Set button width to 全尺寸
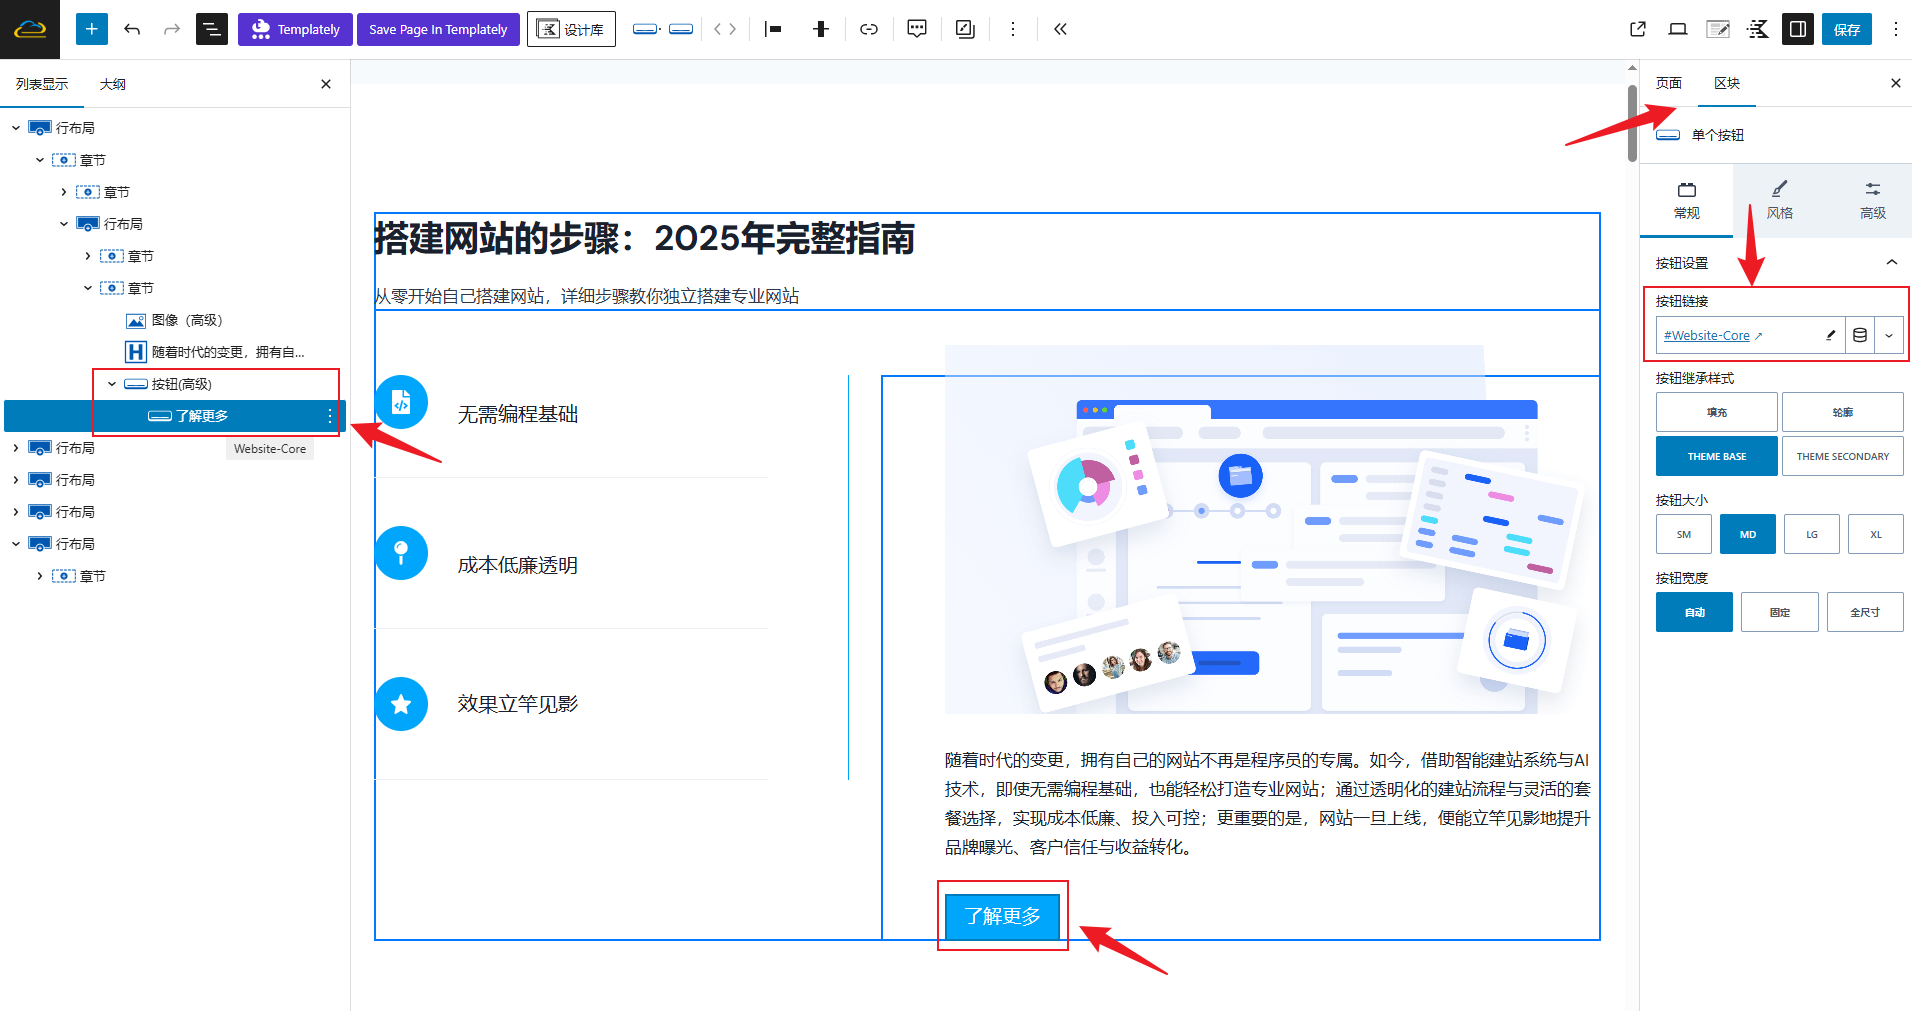Viewport: 1912px width, 1011px height. (x=1864, y=612)
